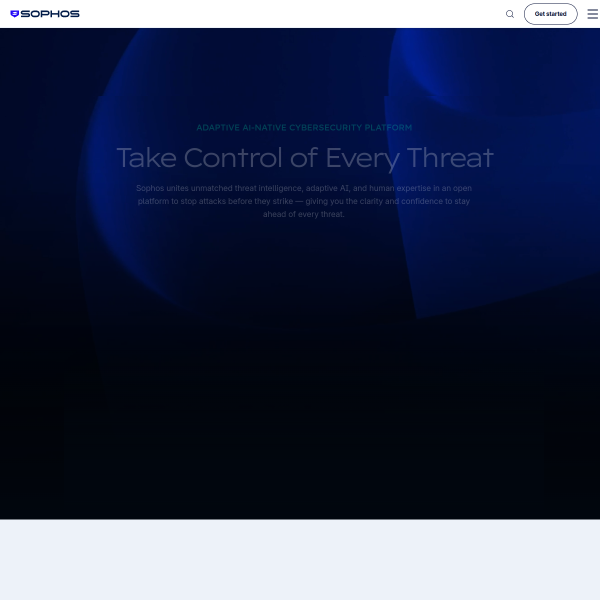
Task: Open the Sophos logo home link
Action: pos(45,14)
